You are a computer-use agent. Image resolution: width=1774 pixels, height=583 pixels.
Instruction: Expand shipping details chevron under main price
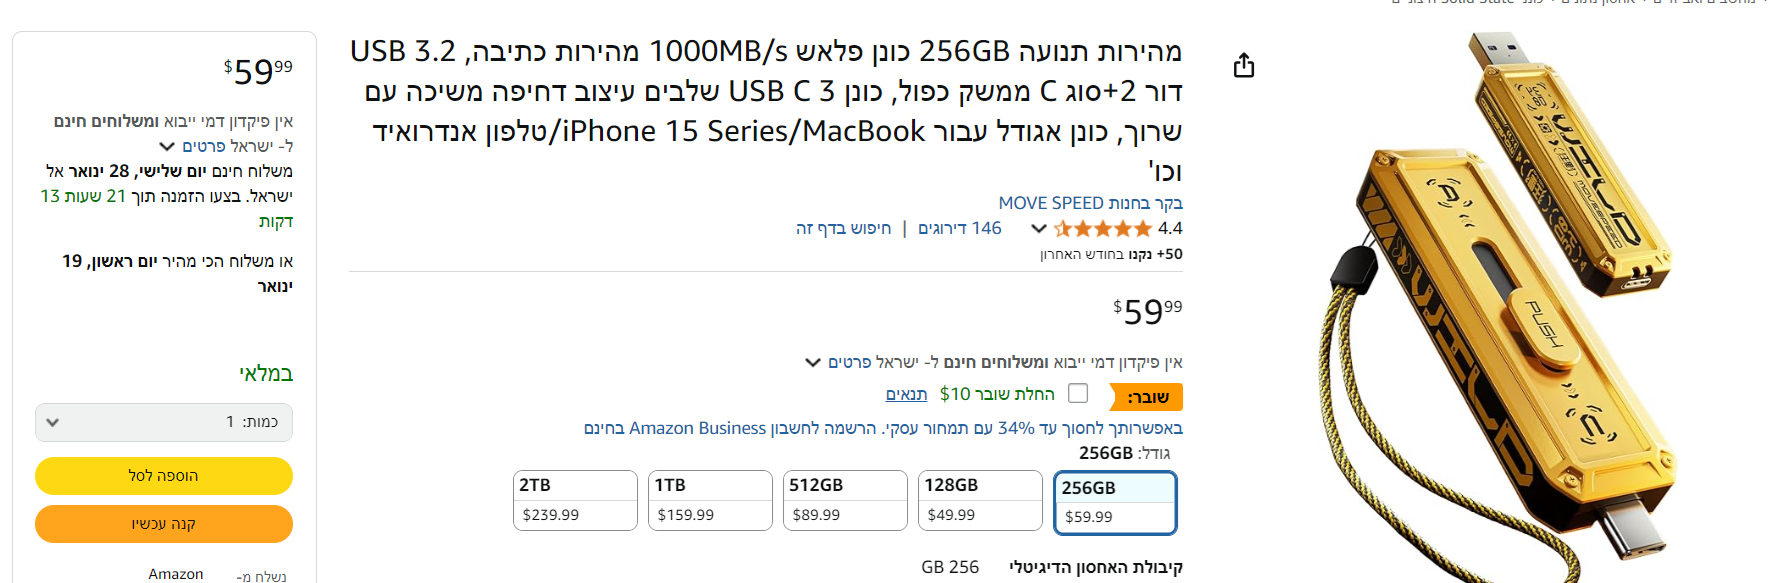(813, 362)
